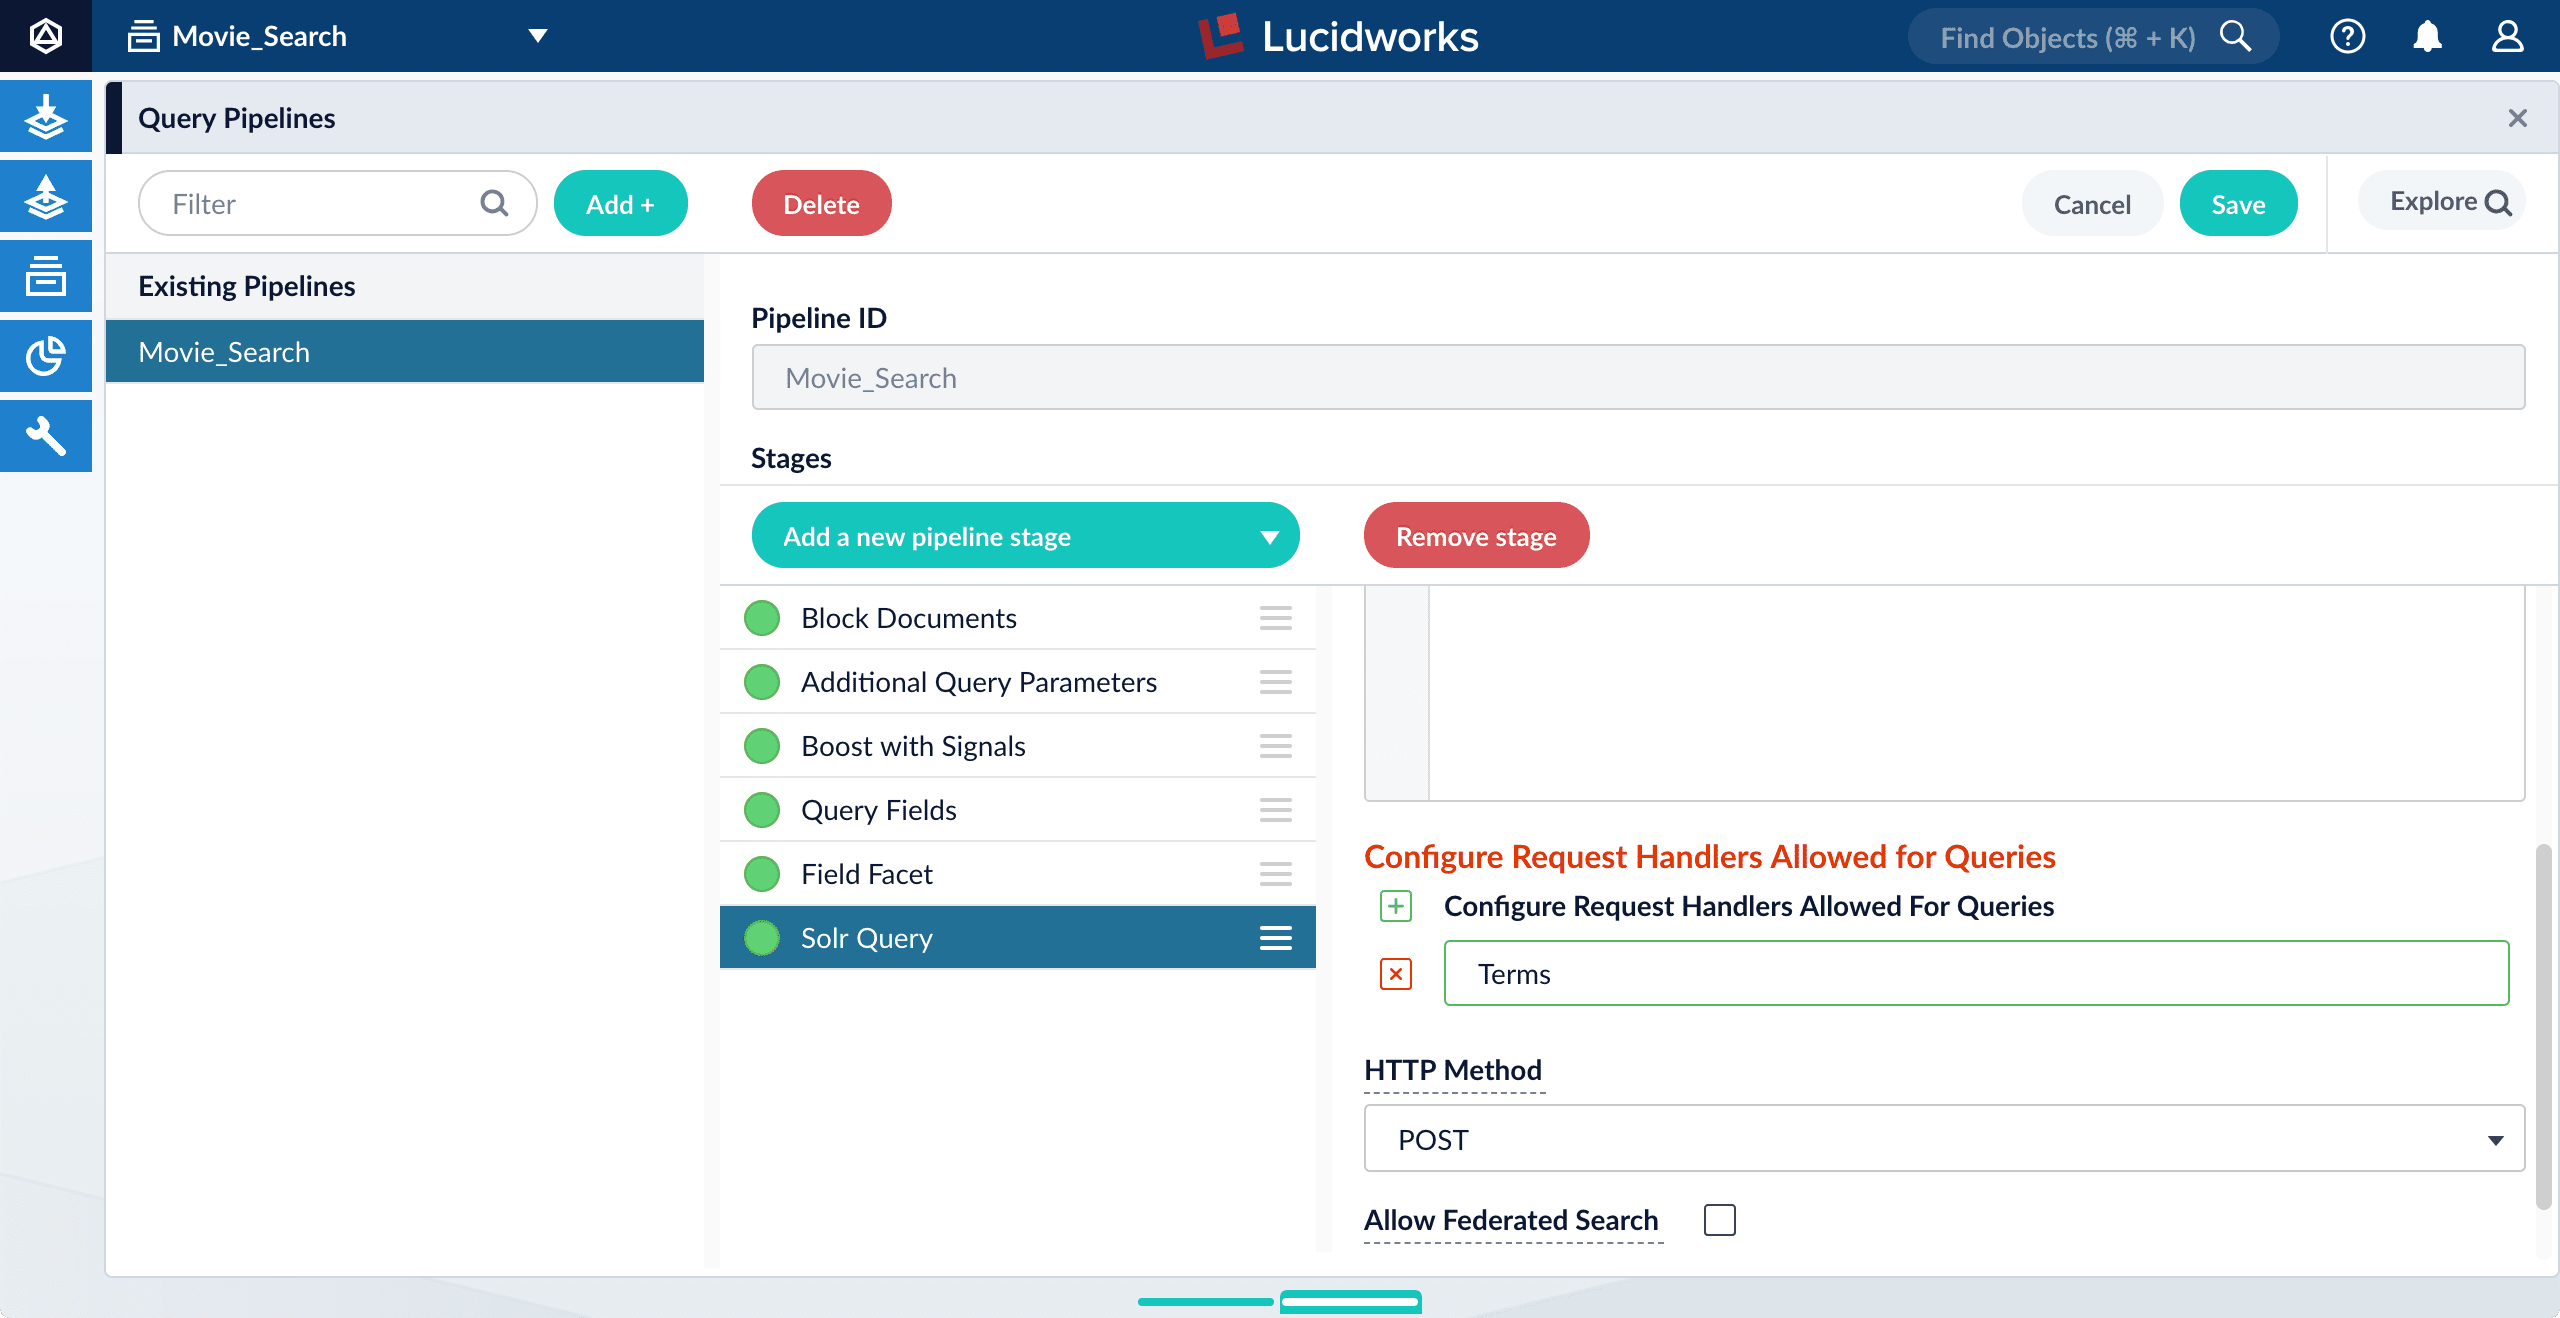
Task: Expand the Movie_Search app selector dropdown
Action: tap(537, 35)
